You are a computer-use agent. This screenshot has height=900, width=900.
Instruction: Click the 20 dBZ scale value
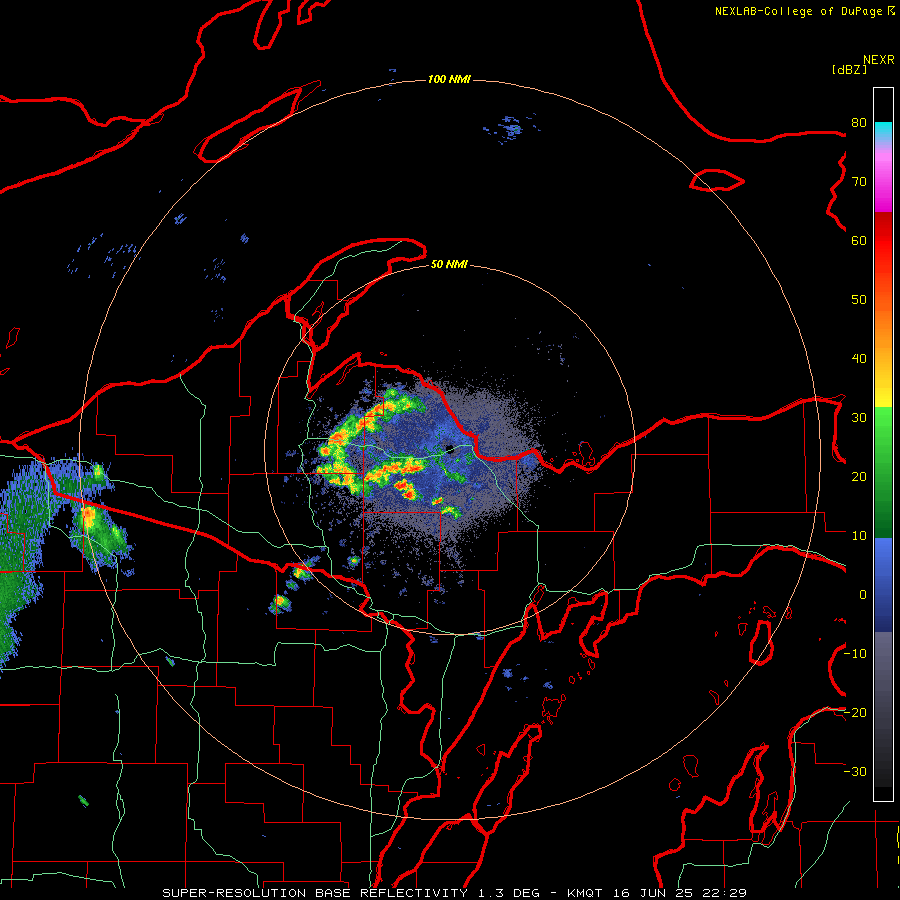859,477
